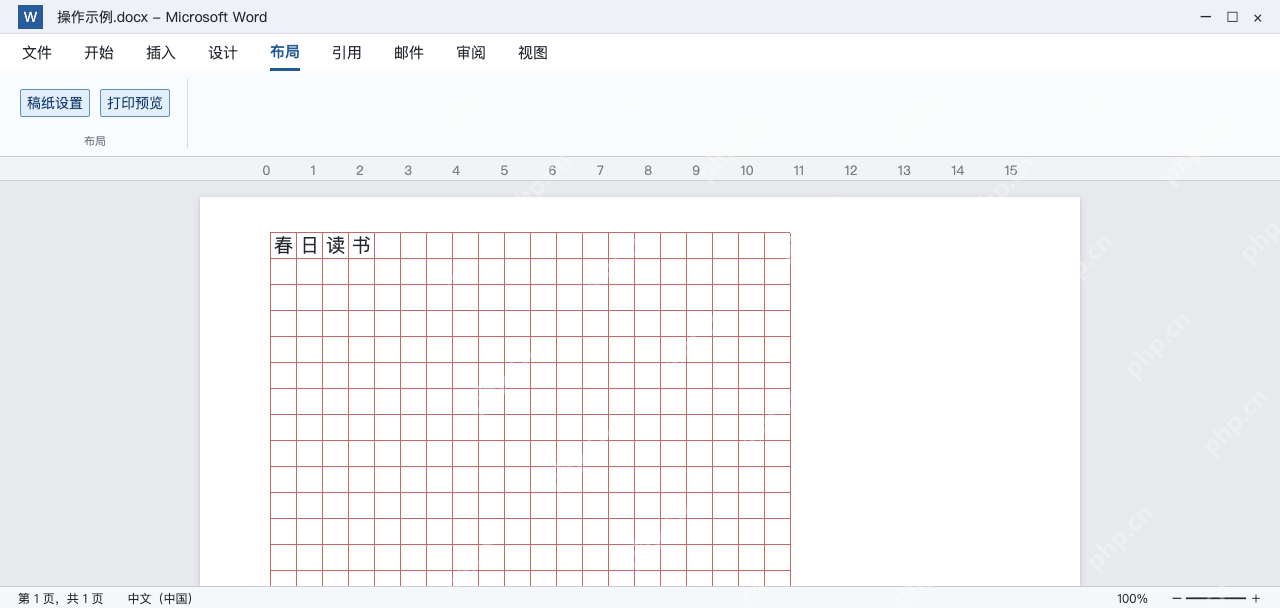
Task: Open the 文件 menu tab
Action: [x=37, y=53]
